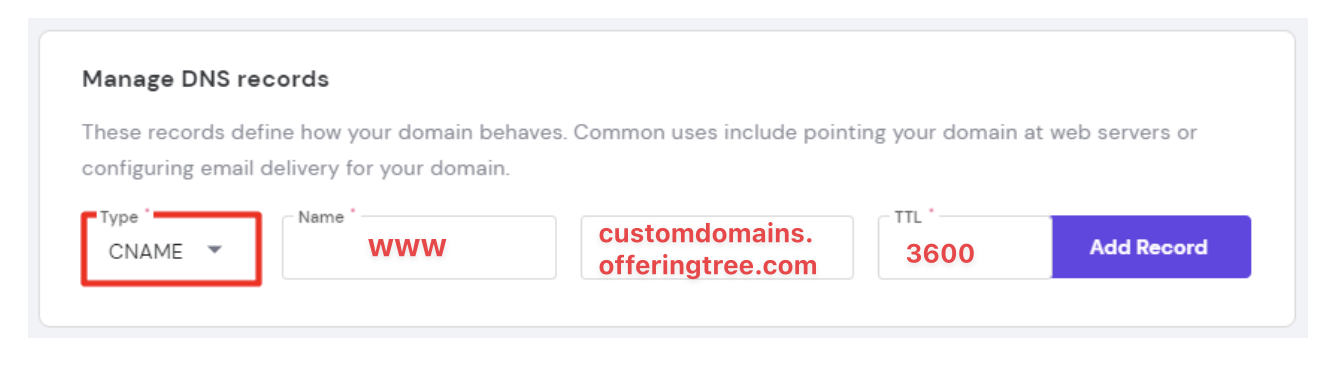Click the DNS records description paragraph

[640, 150]
